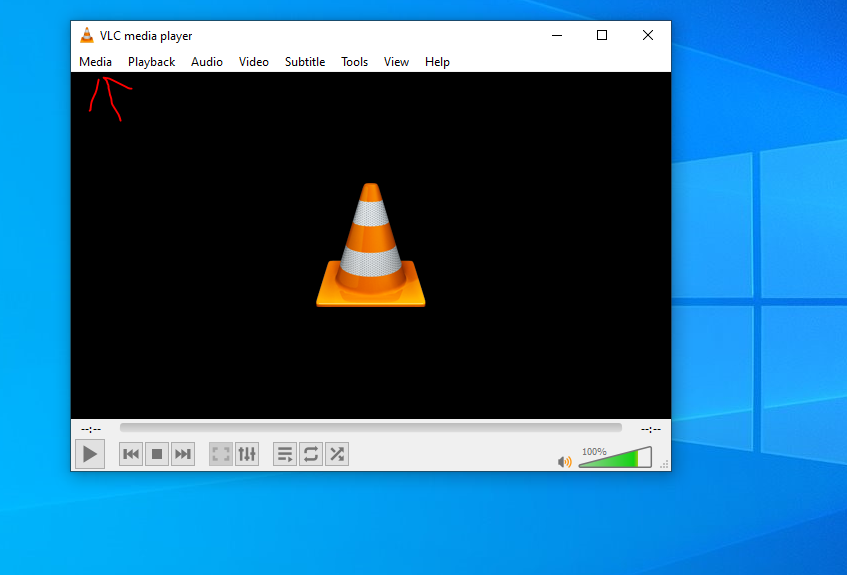Image resolution: width=847 pixels, height=575 pixels.
Task: Open the Subtitle menu
Action: (305, 62)
